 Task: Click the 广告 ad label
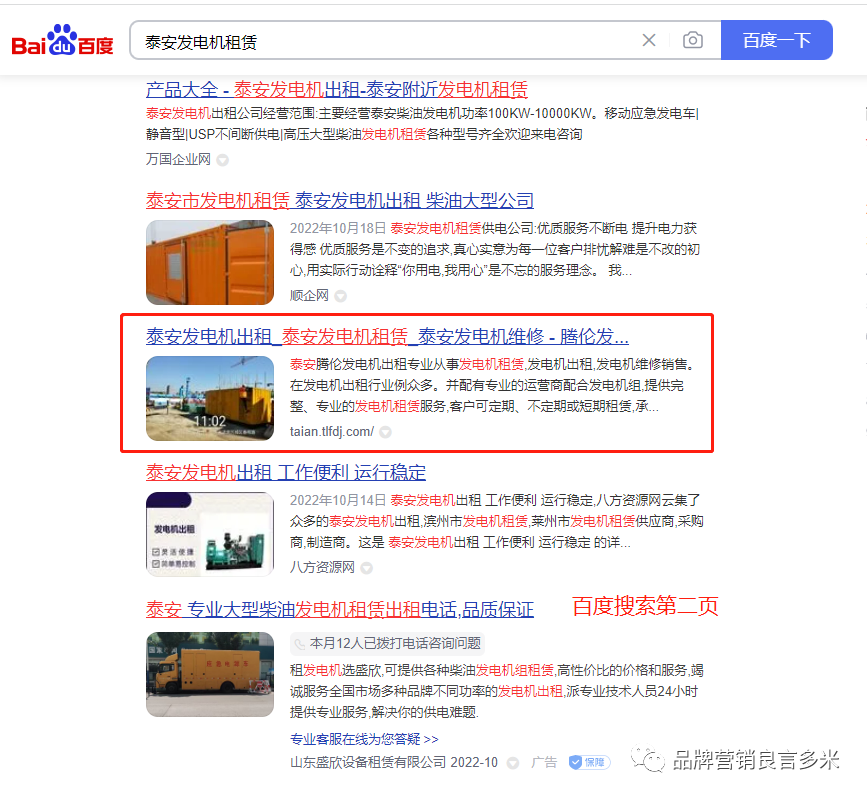[544, 762]
